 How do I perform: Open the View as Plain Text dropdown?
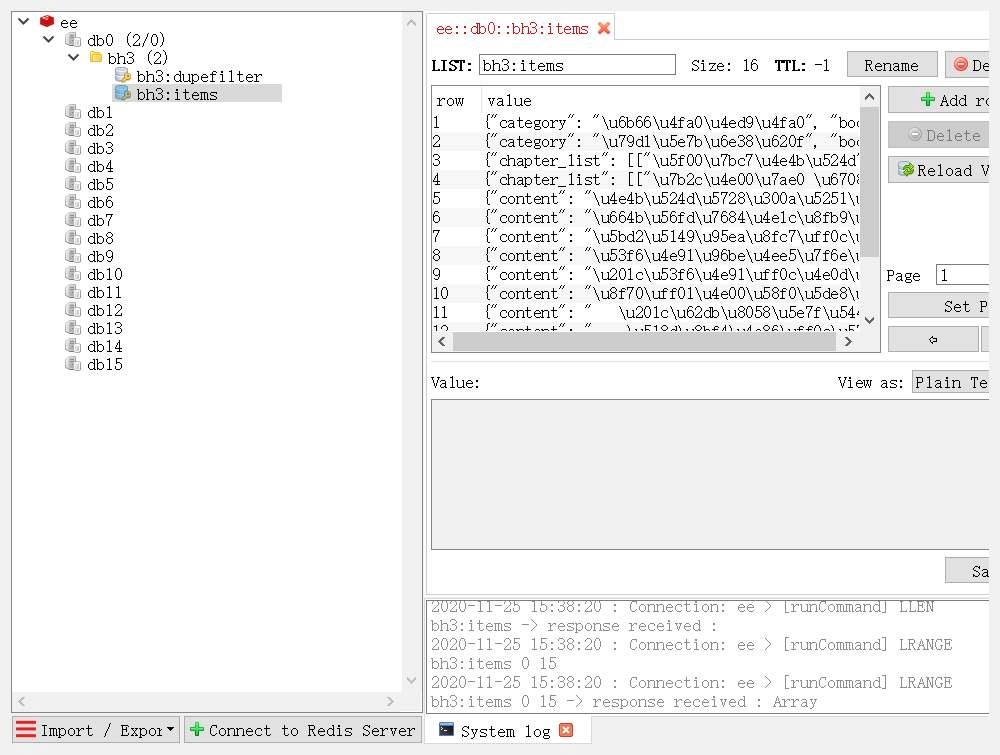pos(950,383)
